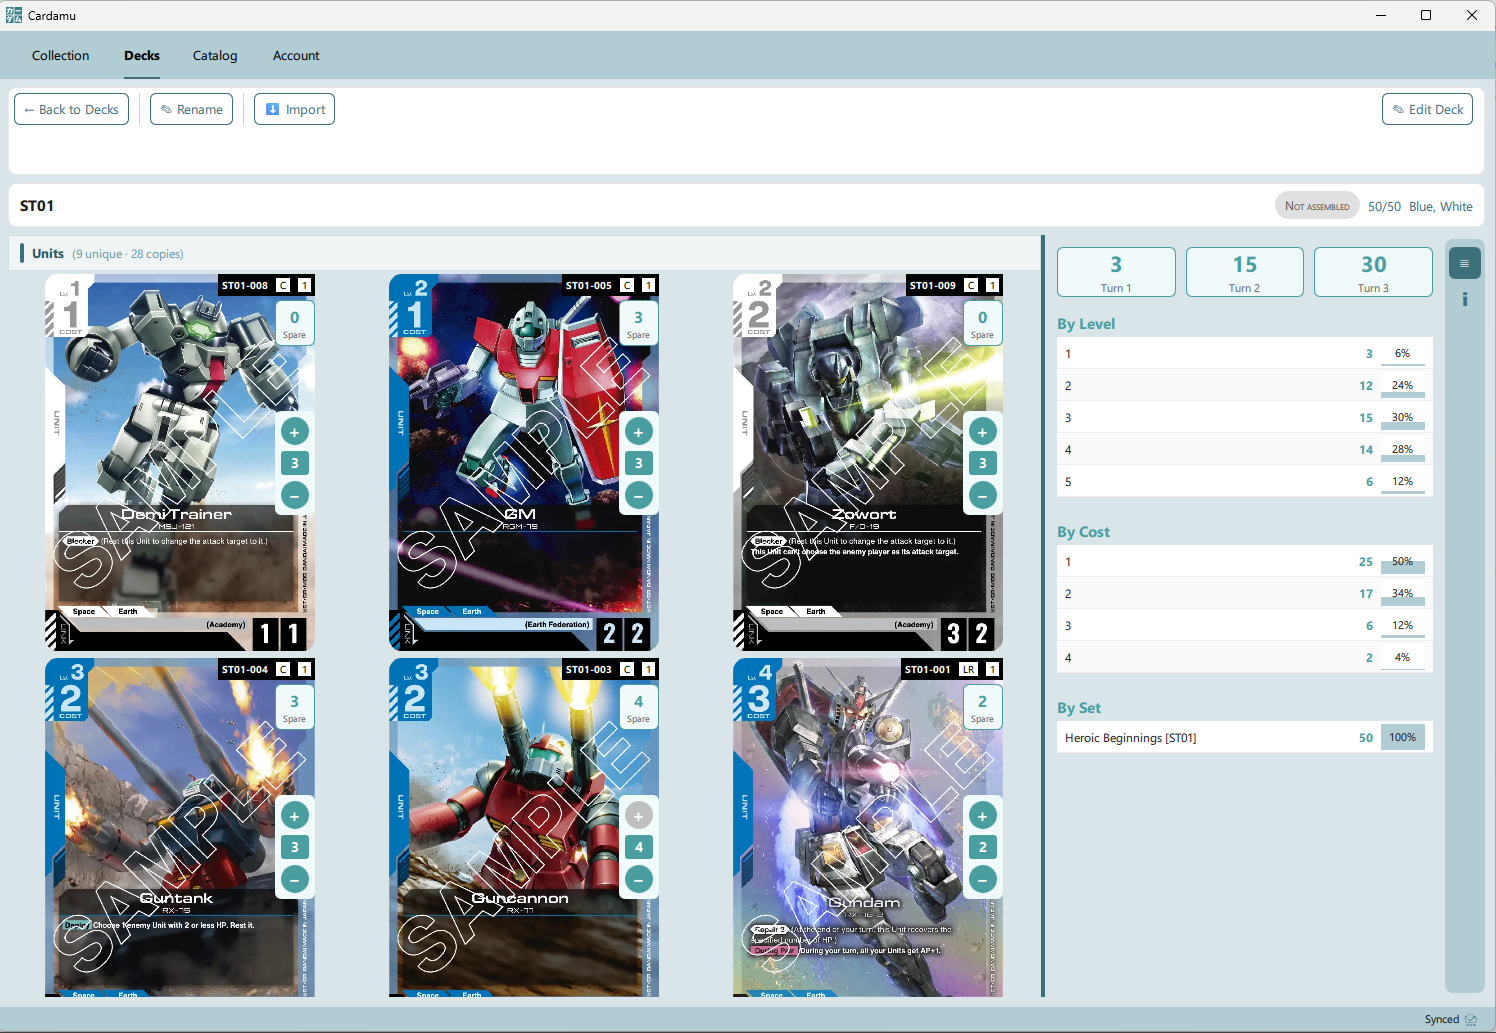Select the Heroic Beginnings [ST01] set row

click(x=1245, y=737)
